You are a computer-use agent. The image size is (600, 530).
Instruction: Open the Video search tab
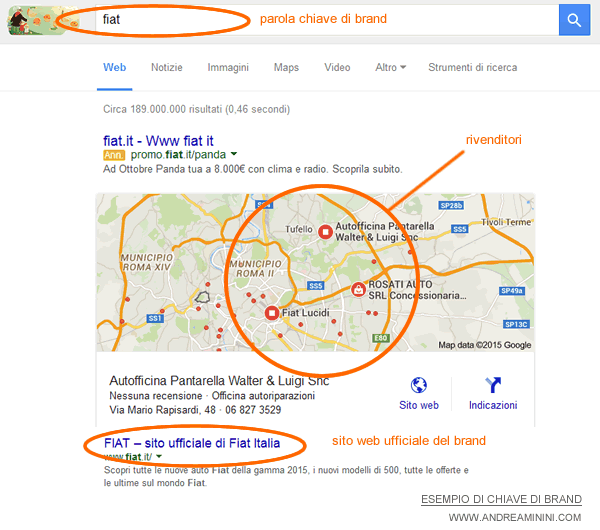point(337,67)
